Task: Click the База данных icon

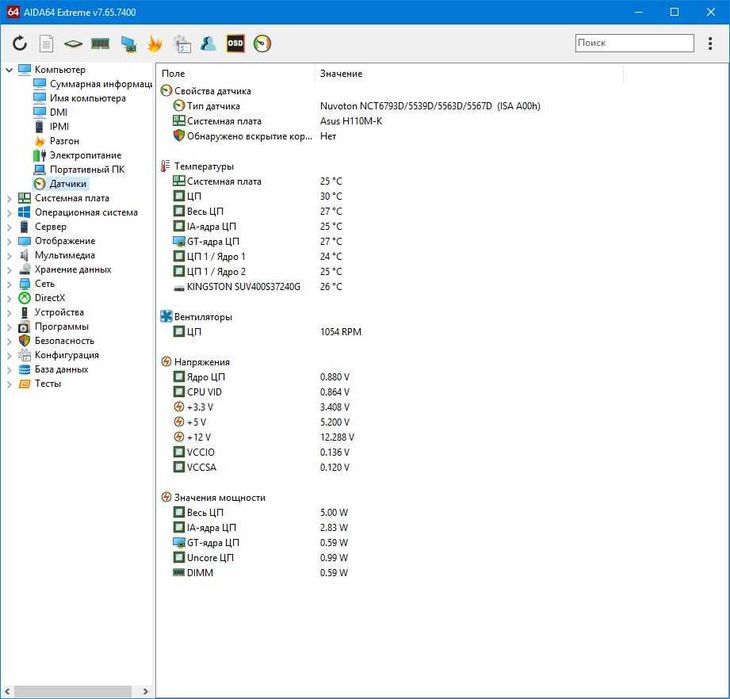Action: [x=24, y=370]
